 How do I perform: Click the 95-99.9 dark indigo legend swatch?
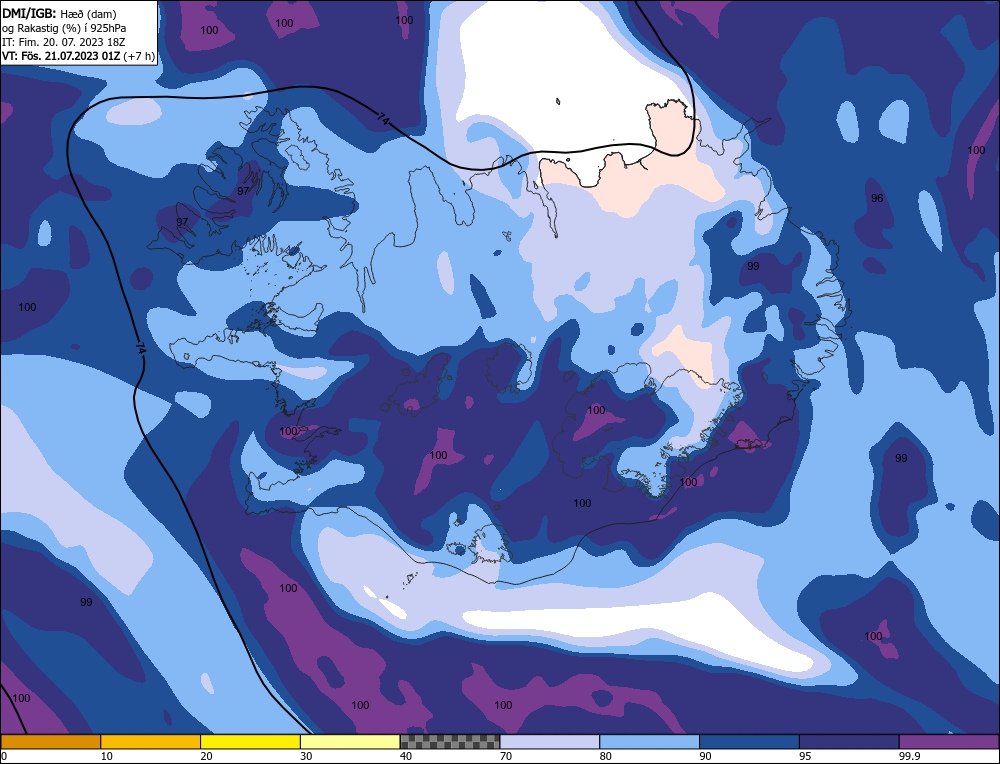(849, 741)
